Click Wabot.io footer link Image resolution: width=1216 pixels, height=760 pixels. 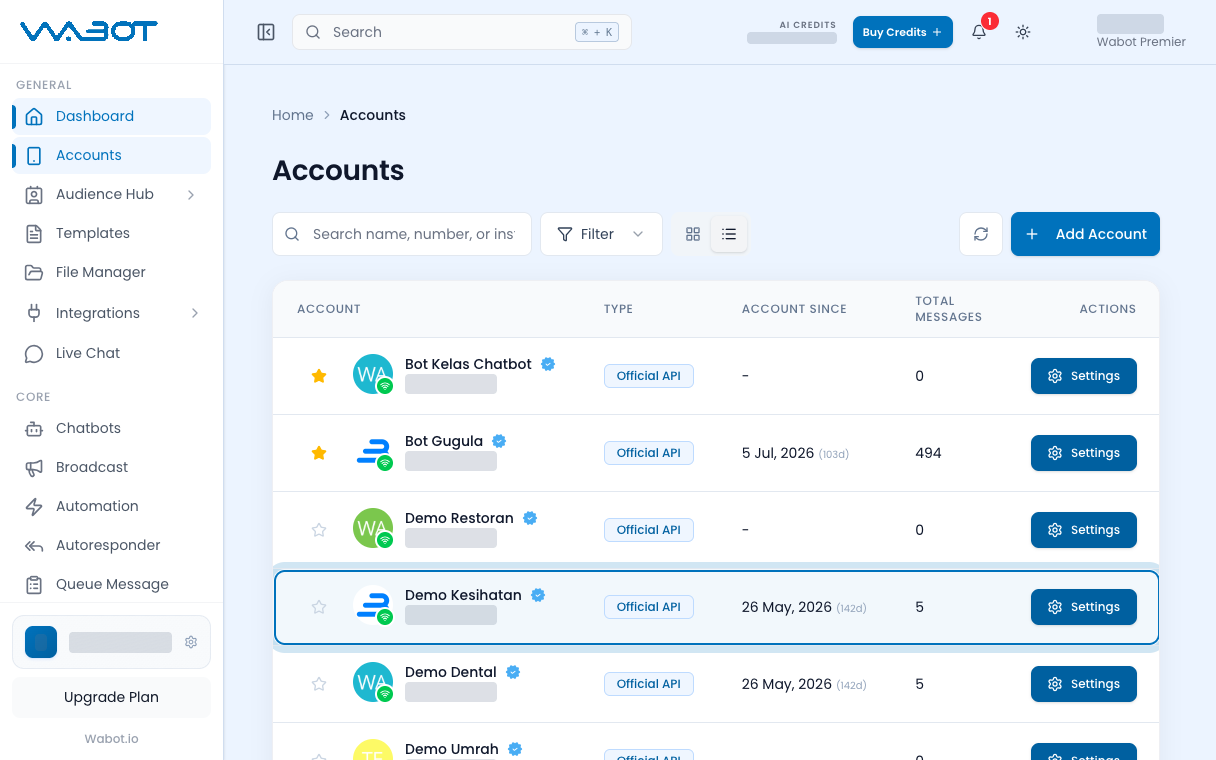point(111,739)
